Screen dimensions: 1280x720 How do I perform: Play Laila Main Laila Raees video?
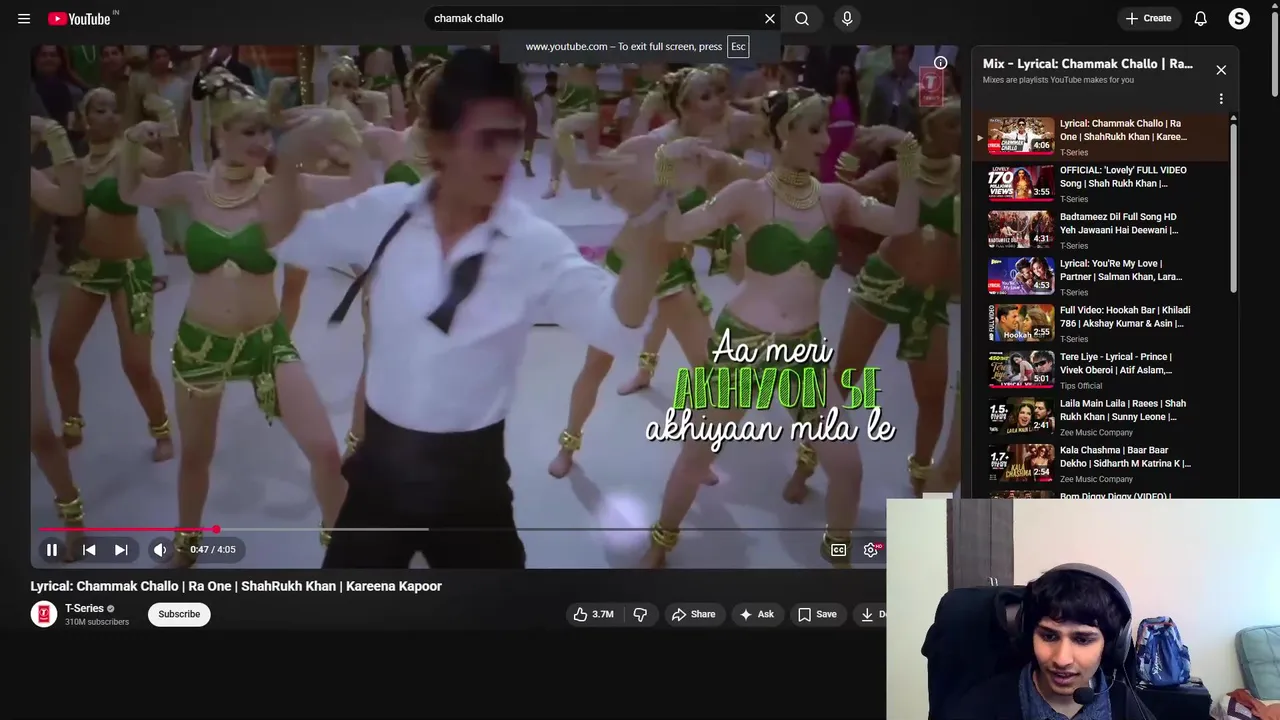coord(1100,418)
